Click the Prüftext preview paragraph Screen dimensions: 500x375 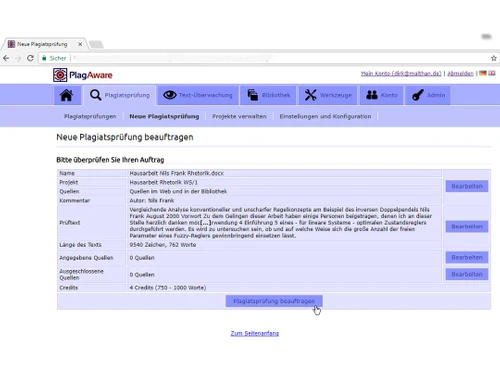pyautogui.click(x=281, y=223)
